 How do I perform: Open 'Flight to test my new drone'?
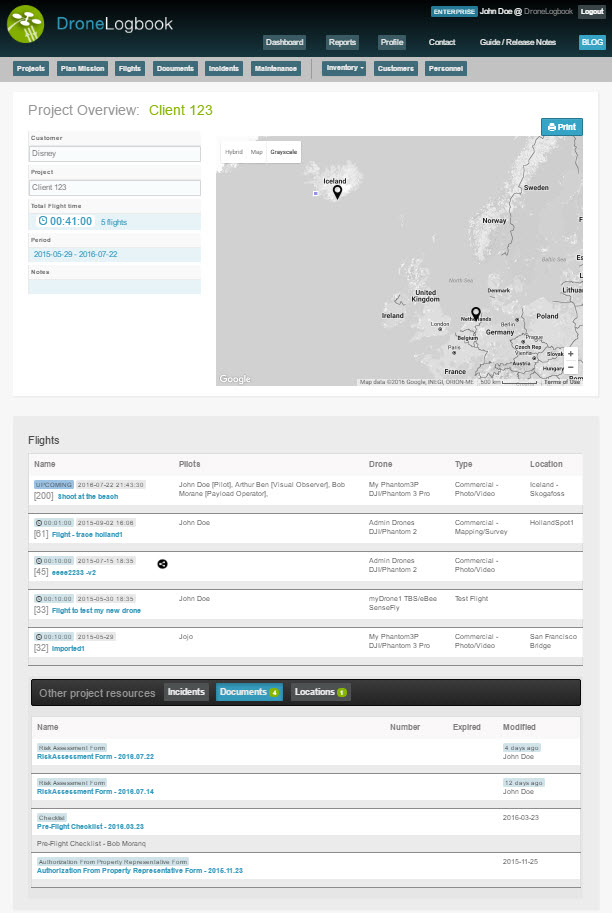tap(96, 611)
